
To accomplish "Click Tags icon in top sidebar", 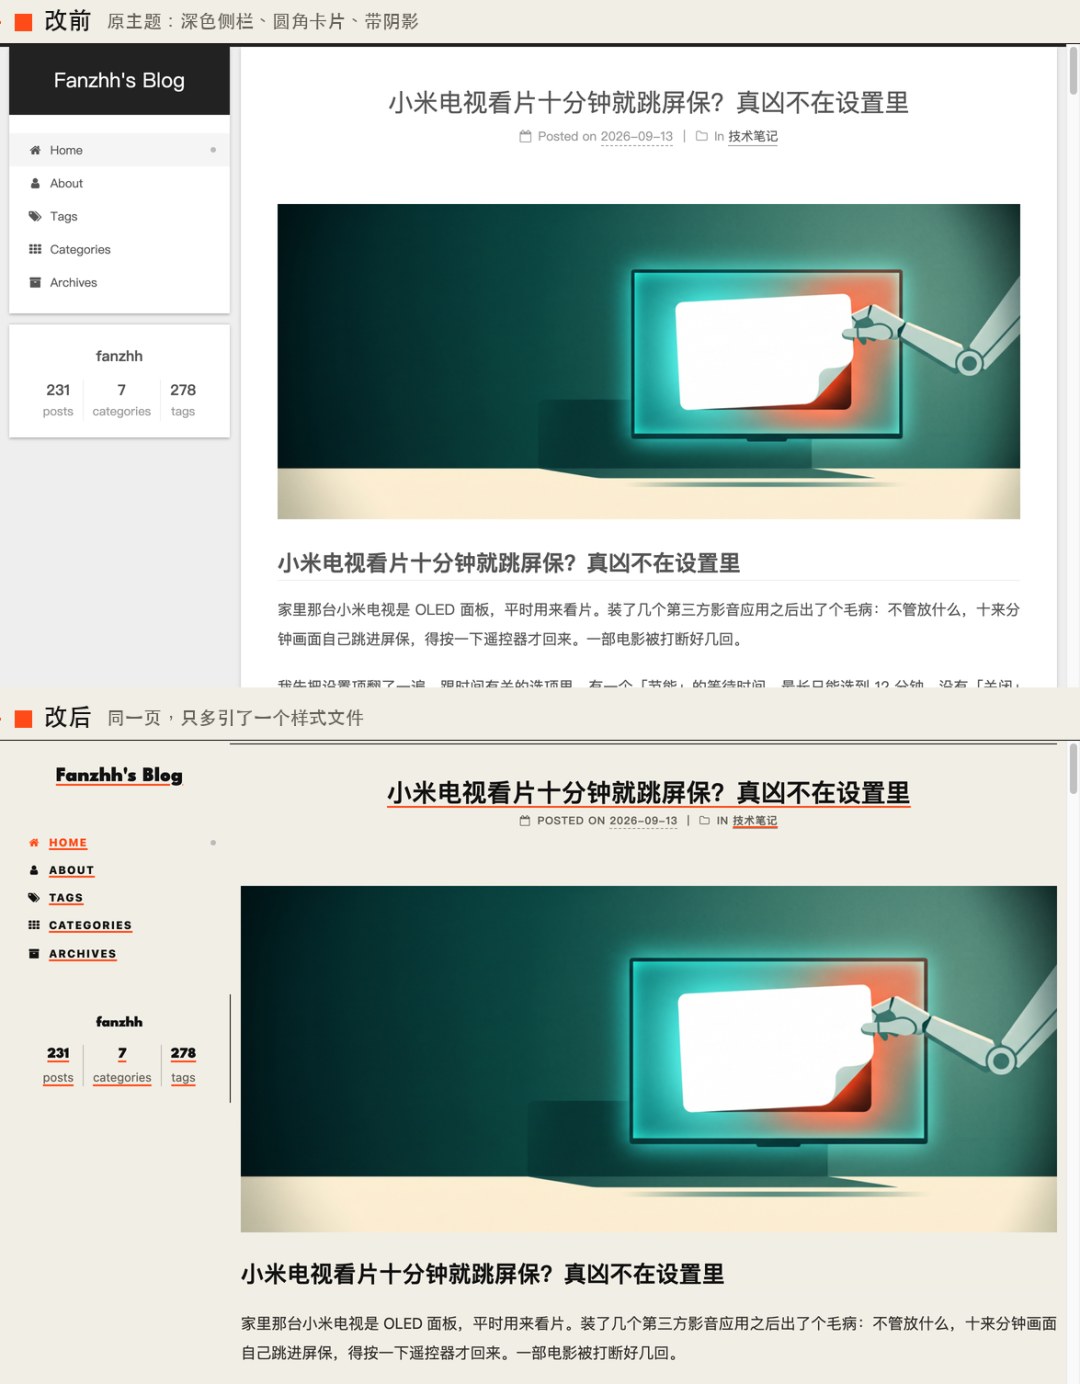I will [35, 216].
